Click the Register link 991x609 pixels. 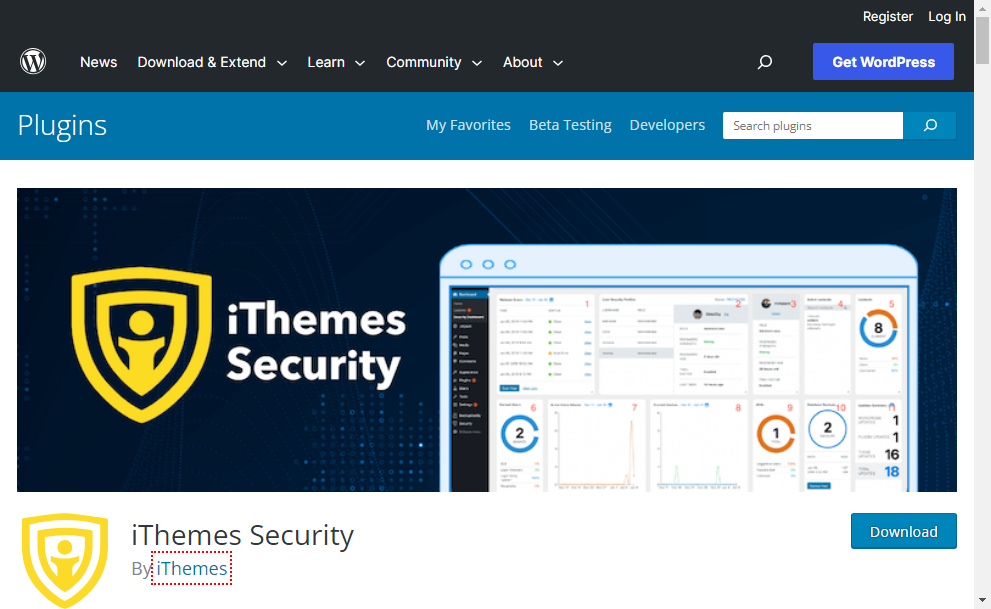(887, 16)
